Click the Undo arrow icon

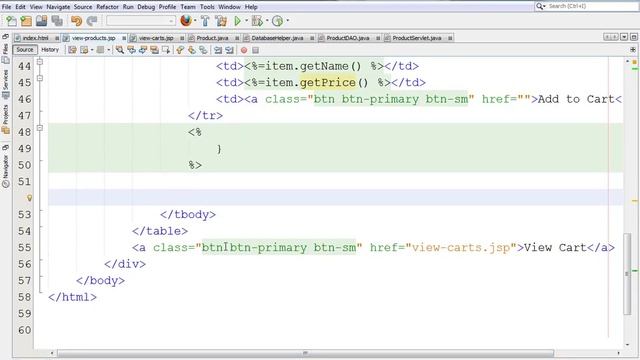point(76,21)
